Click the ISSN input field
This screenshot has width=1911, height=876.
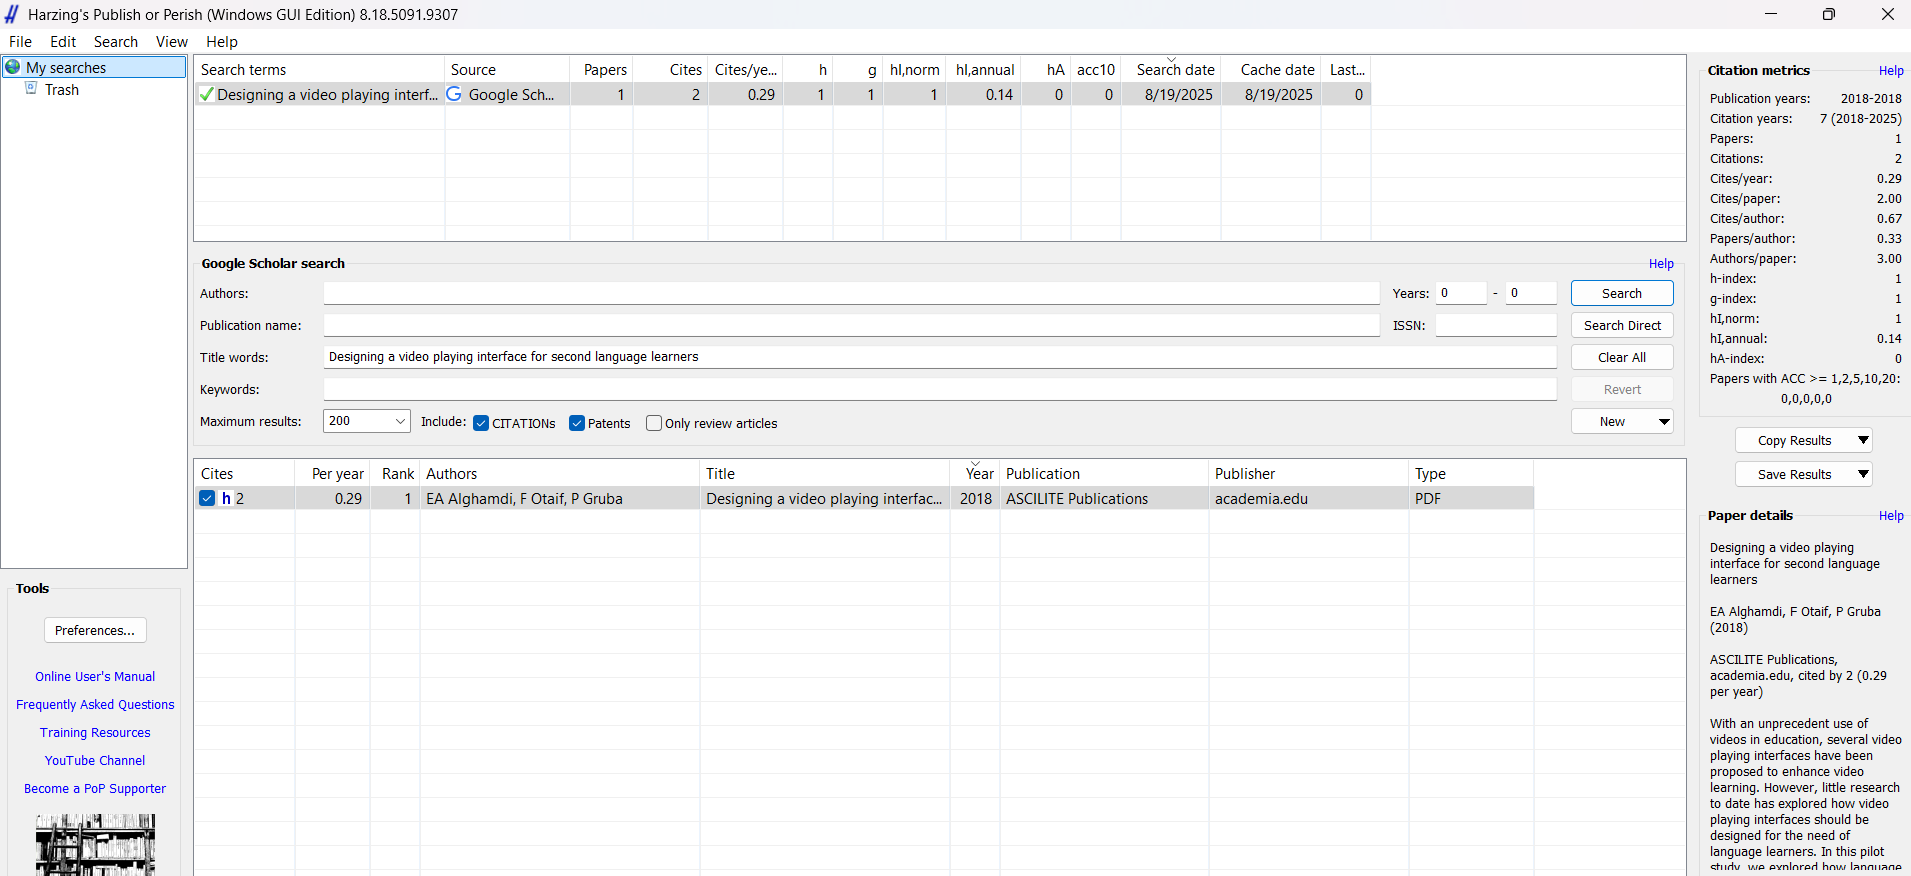click(x=1496, y=325)
